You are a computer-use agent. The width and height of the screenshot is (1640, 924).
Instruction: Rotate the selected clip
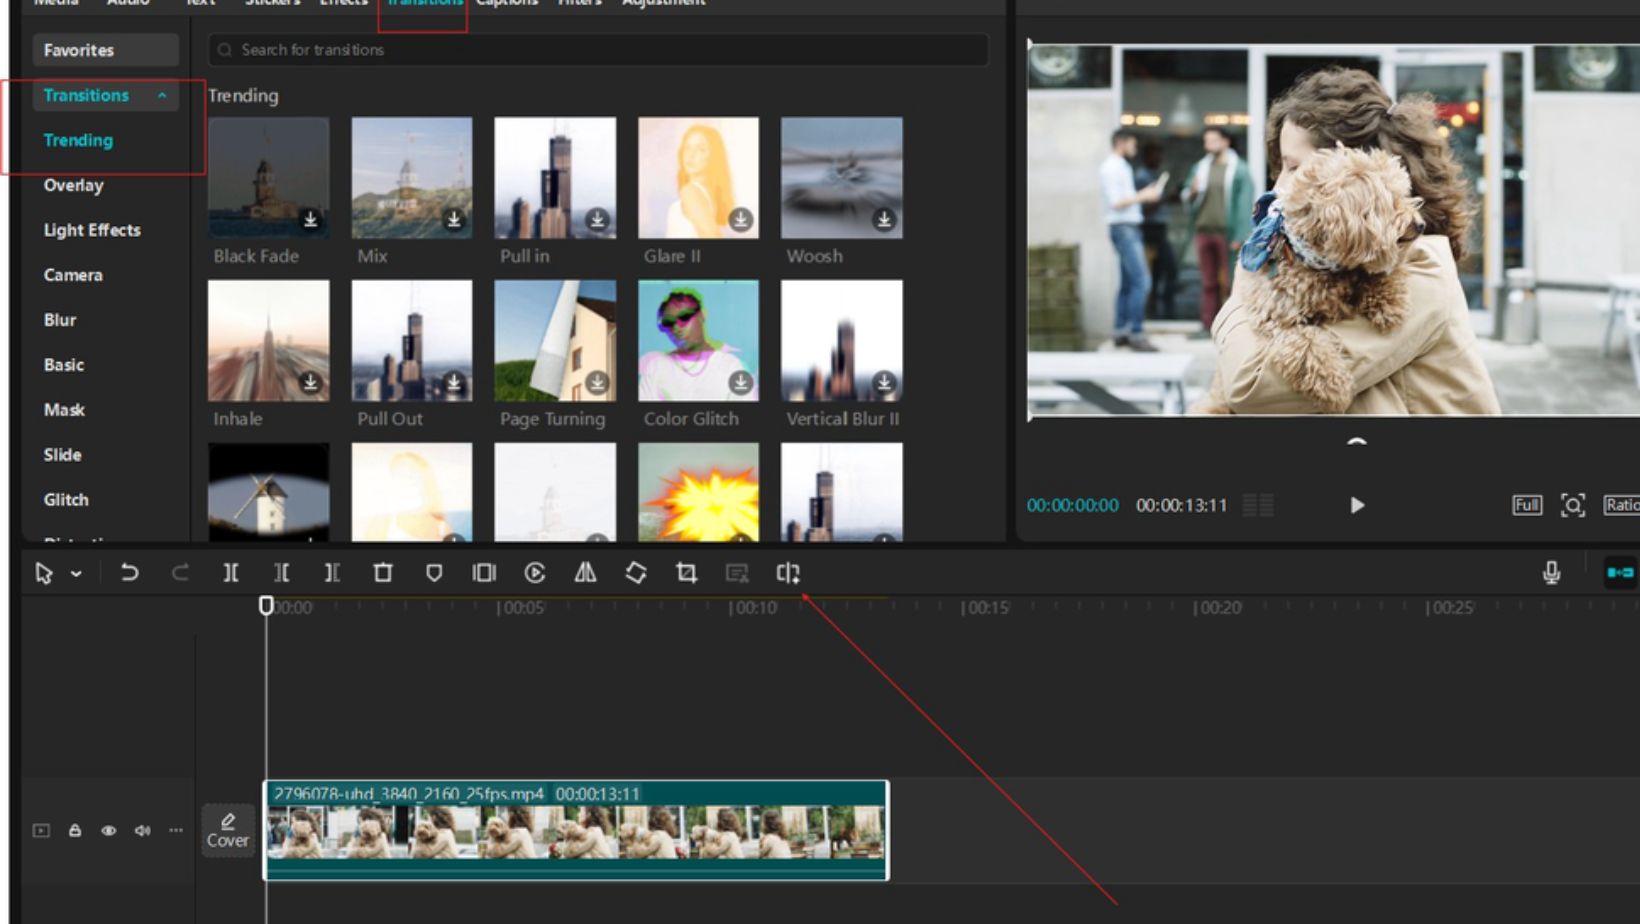[x=636, y=573]
